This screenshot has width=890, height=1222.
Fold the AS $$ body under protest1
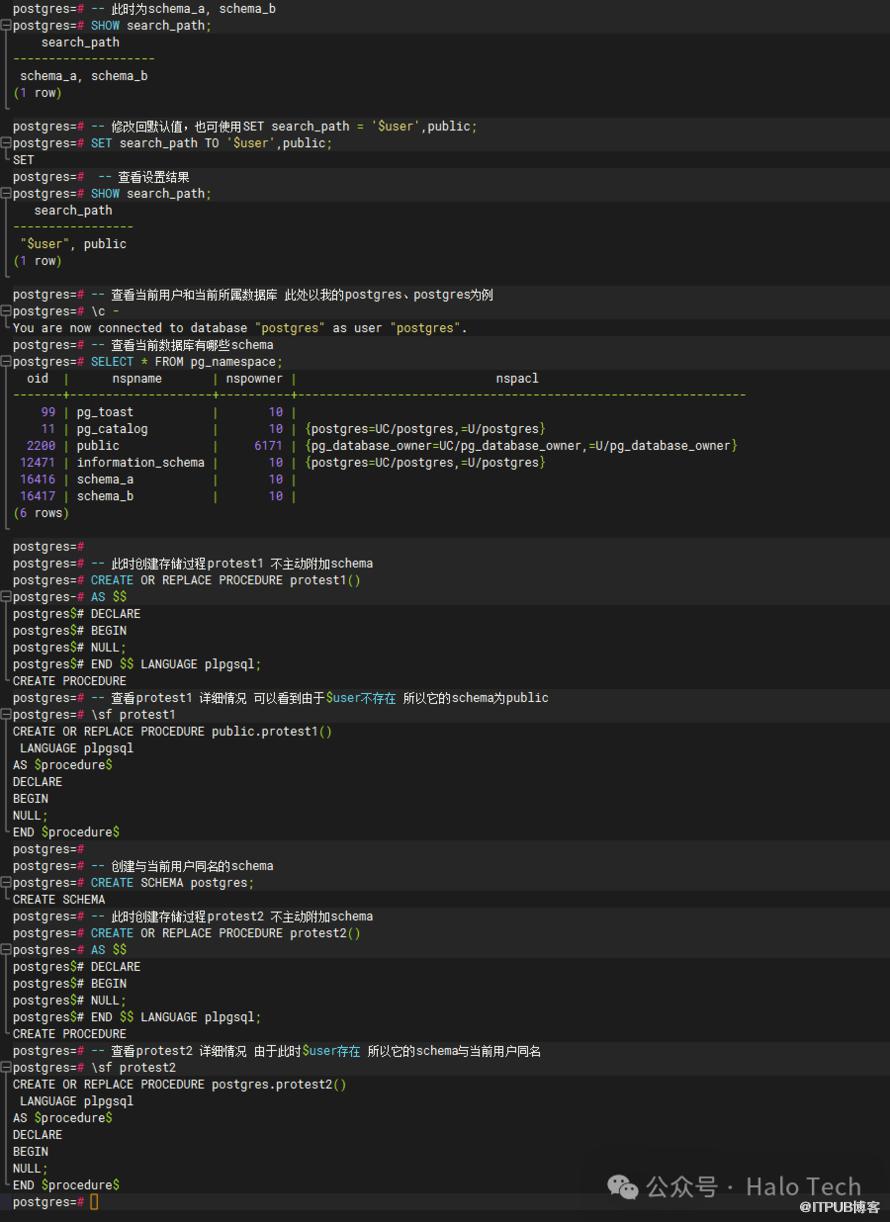(x=5, y=597)
